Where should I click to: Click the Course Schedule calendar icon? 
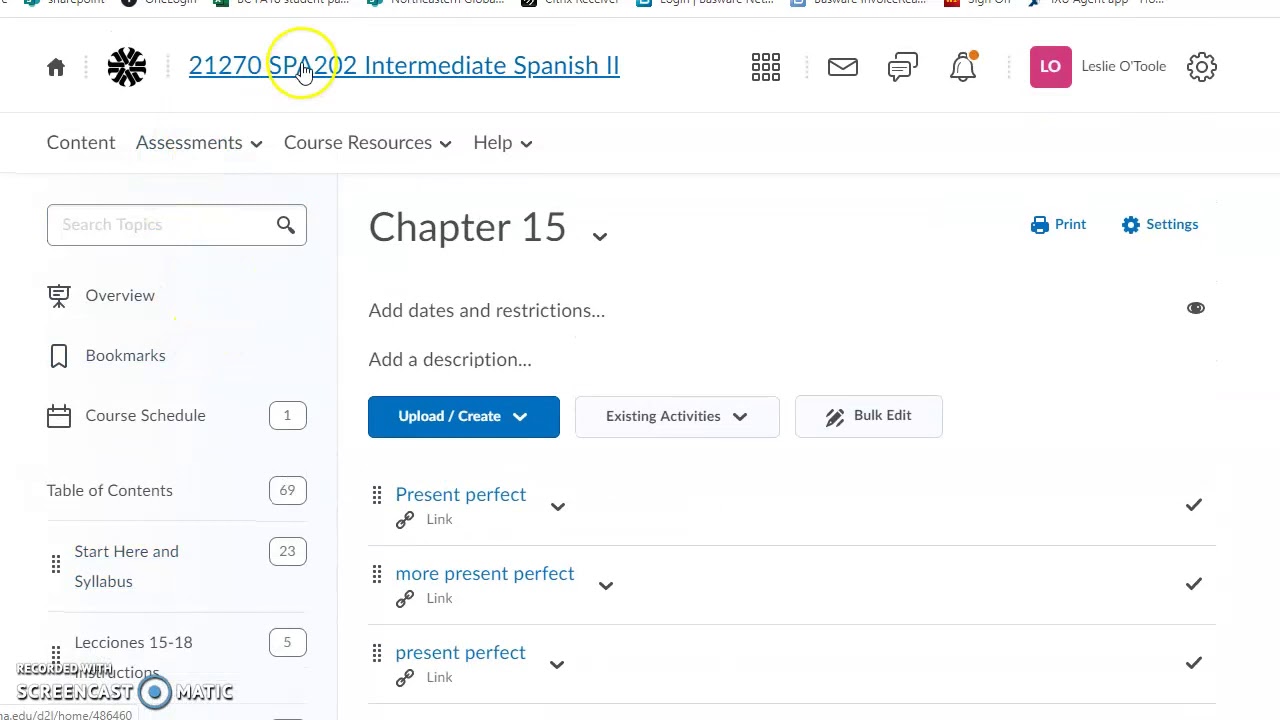tap(59, 416)
